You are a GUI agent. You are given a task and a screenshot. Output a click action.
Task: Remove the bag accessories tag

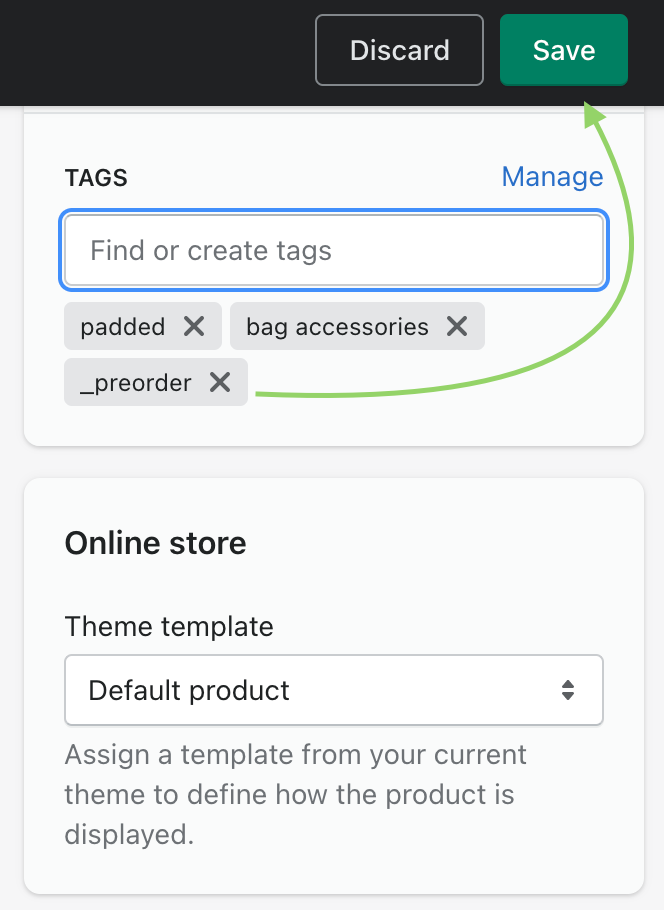457,326
